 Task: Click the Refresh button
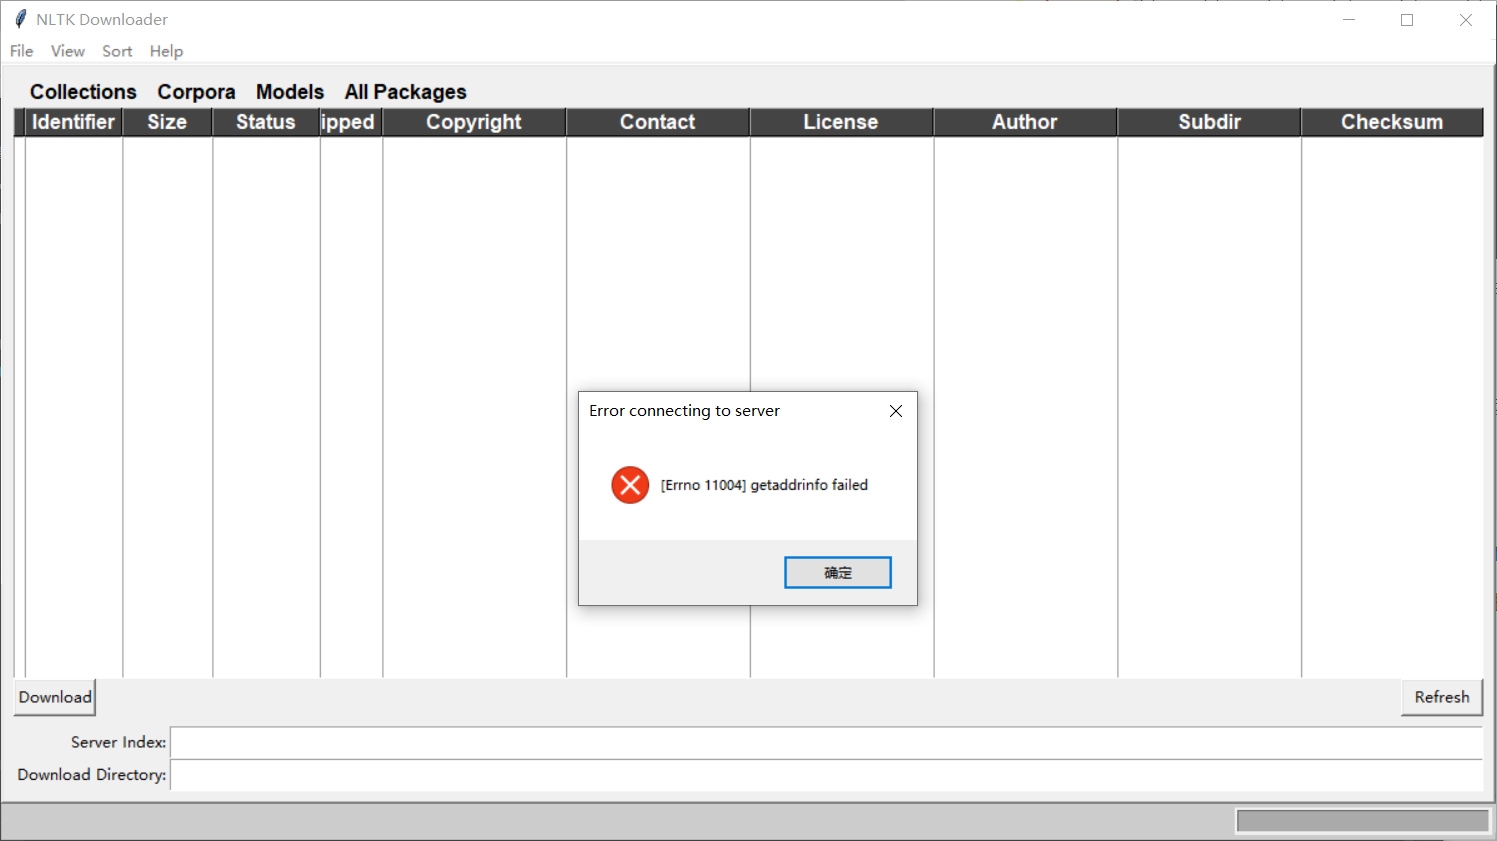(x=1442, y=697)
